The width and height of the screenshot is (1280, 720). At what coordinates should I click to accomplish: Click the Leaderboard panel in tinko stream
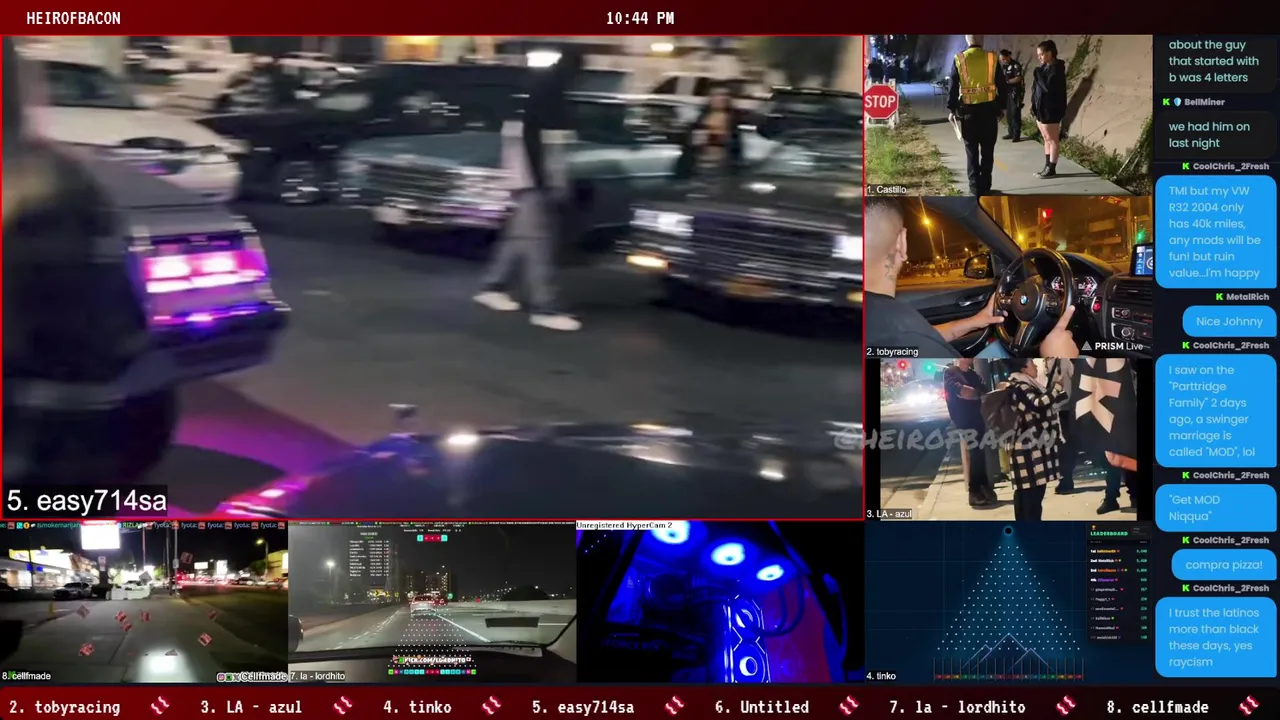tap(1119, 583)
